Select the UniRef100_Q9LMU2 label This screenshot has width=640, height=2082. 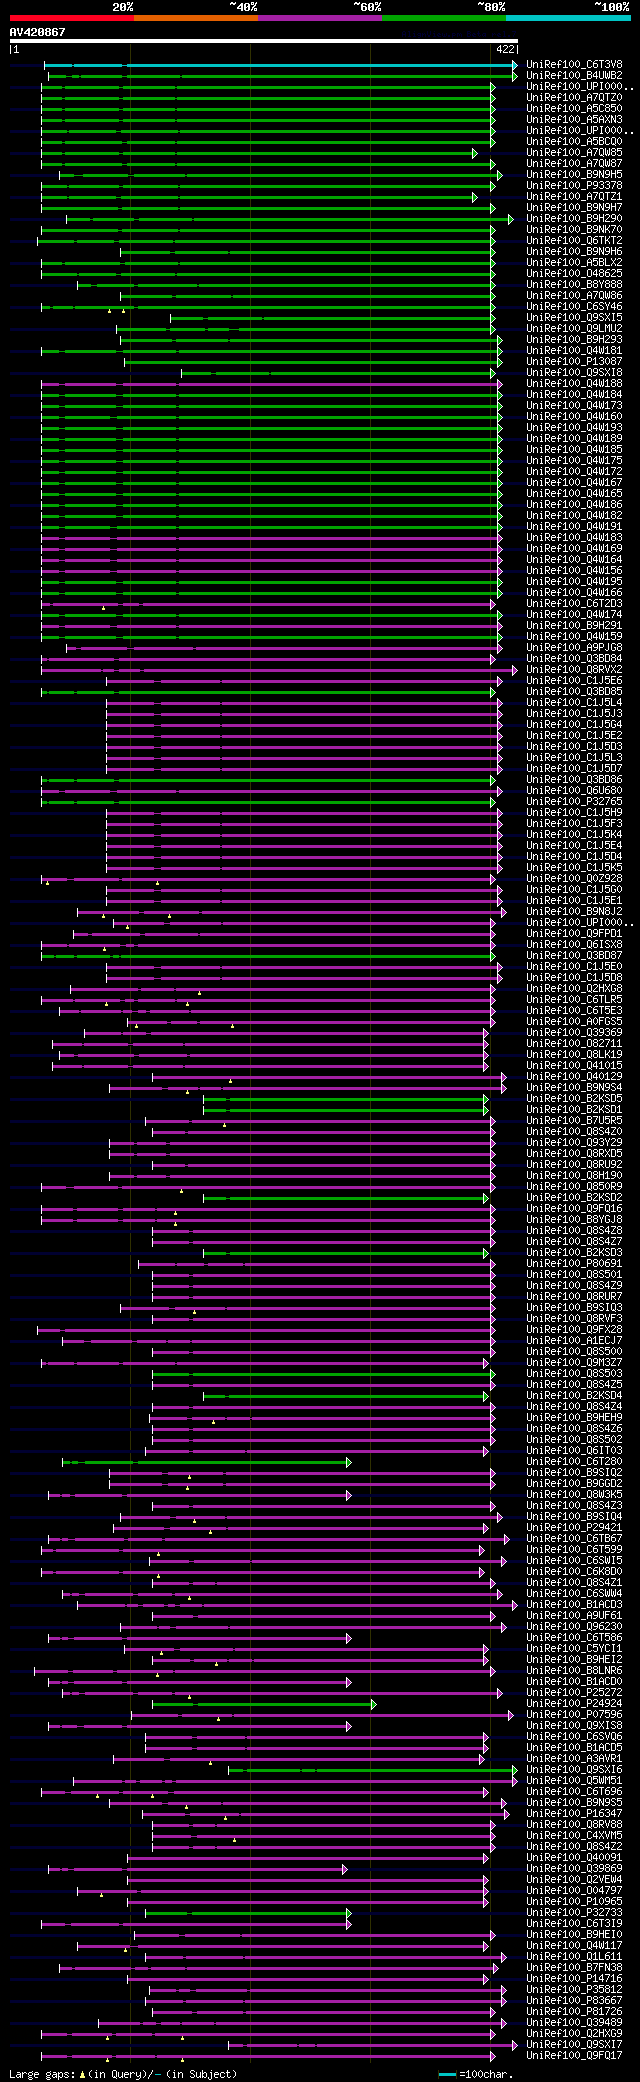(x=574, y=329)
